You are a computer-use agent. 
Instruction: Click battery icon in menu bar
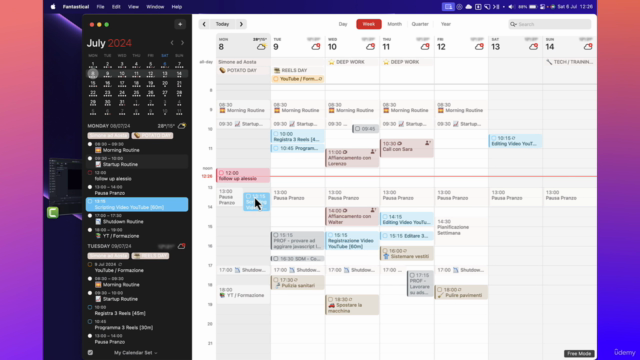(533, 7)
